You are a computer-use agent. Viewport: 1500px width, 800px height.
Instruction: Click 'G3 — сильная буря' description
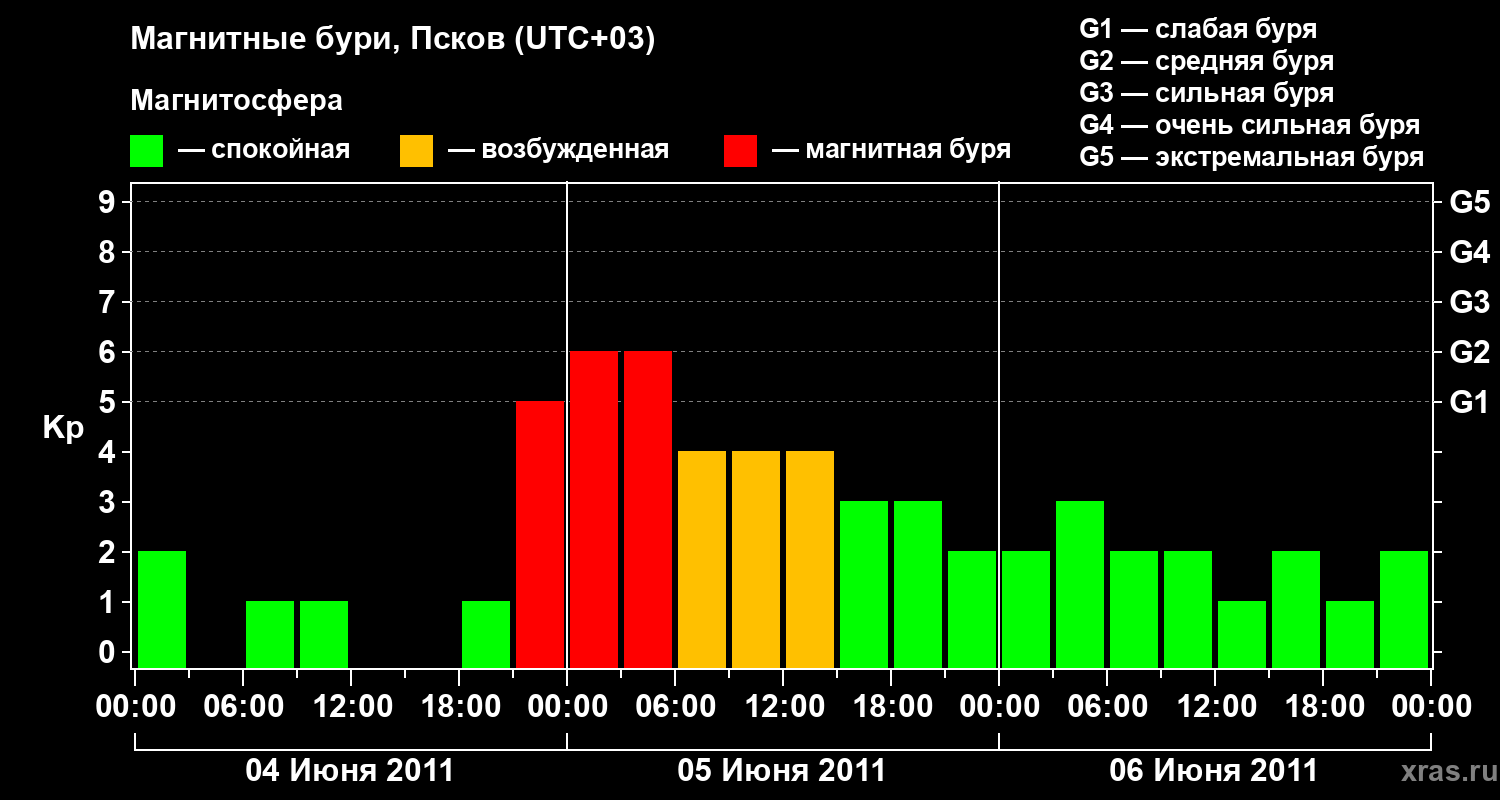click(1207, 93)
